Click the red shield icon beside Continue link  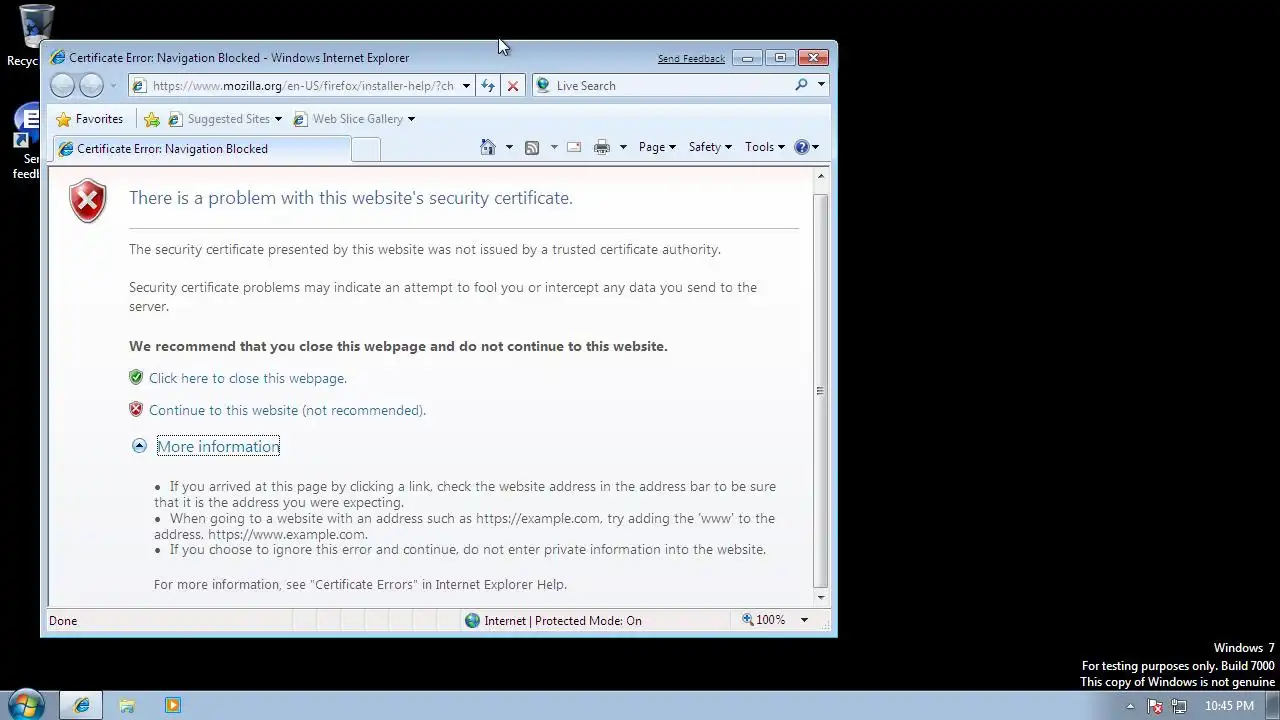(x=136, y=409)
